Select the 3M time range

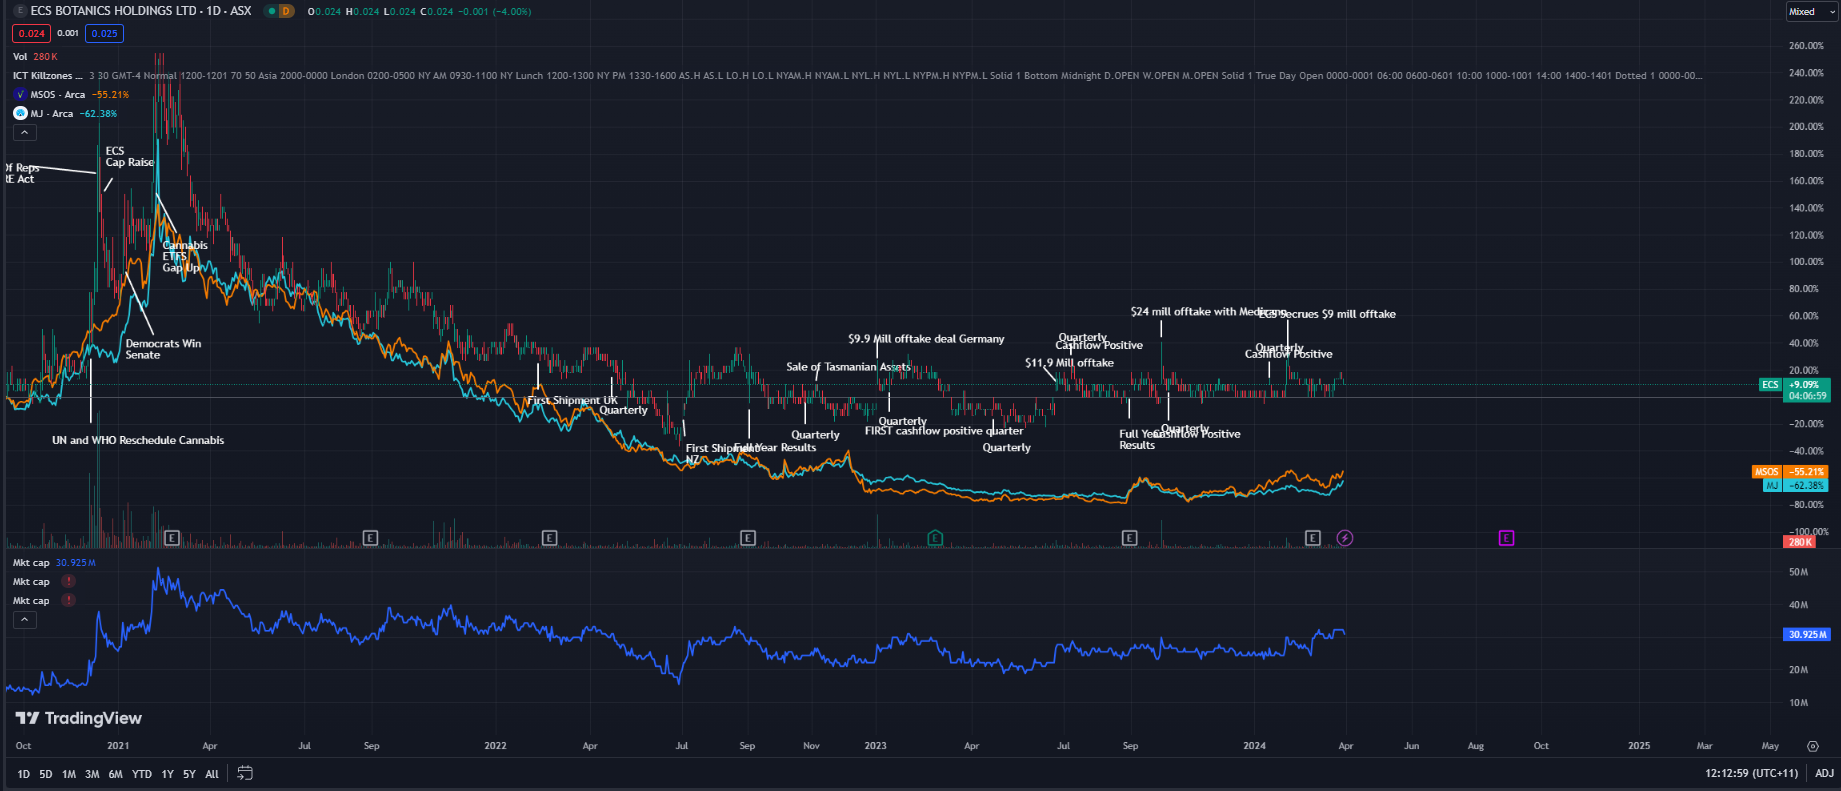[x=92, y=774]
